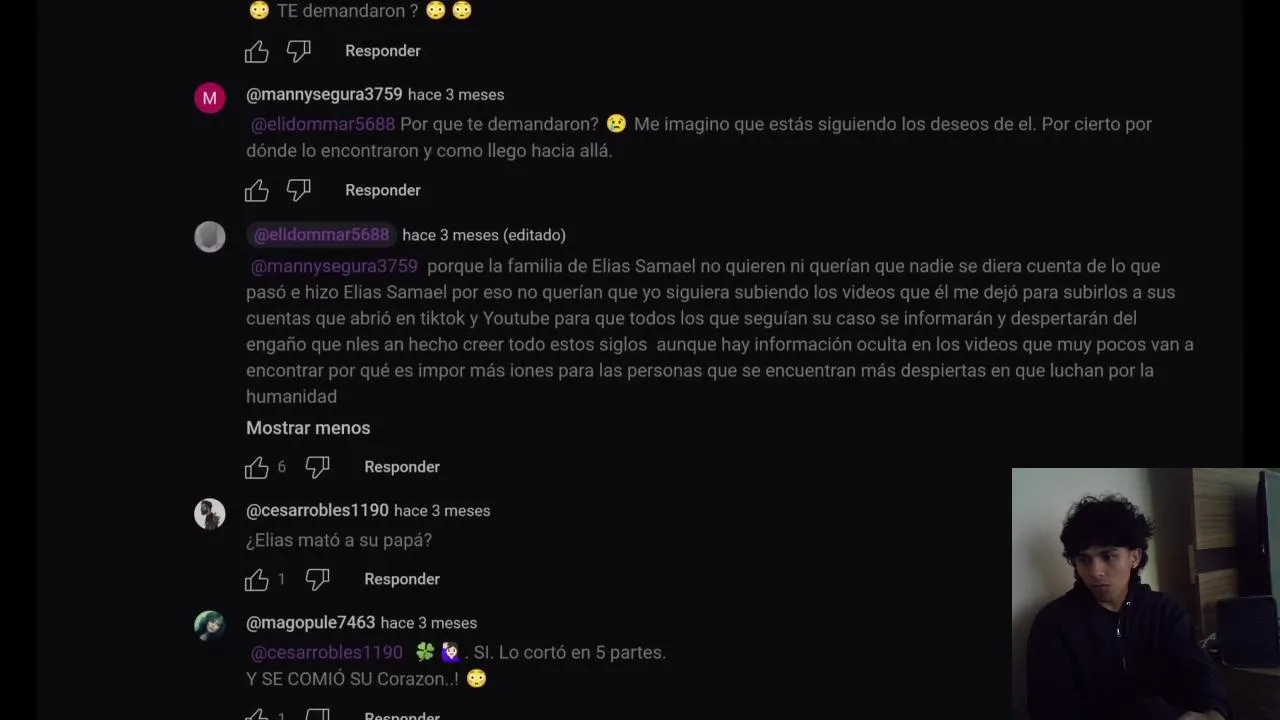
Task: Like the comment by @mannysegura3759
Action: 257,190
